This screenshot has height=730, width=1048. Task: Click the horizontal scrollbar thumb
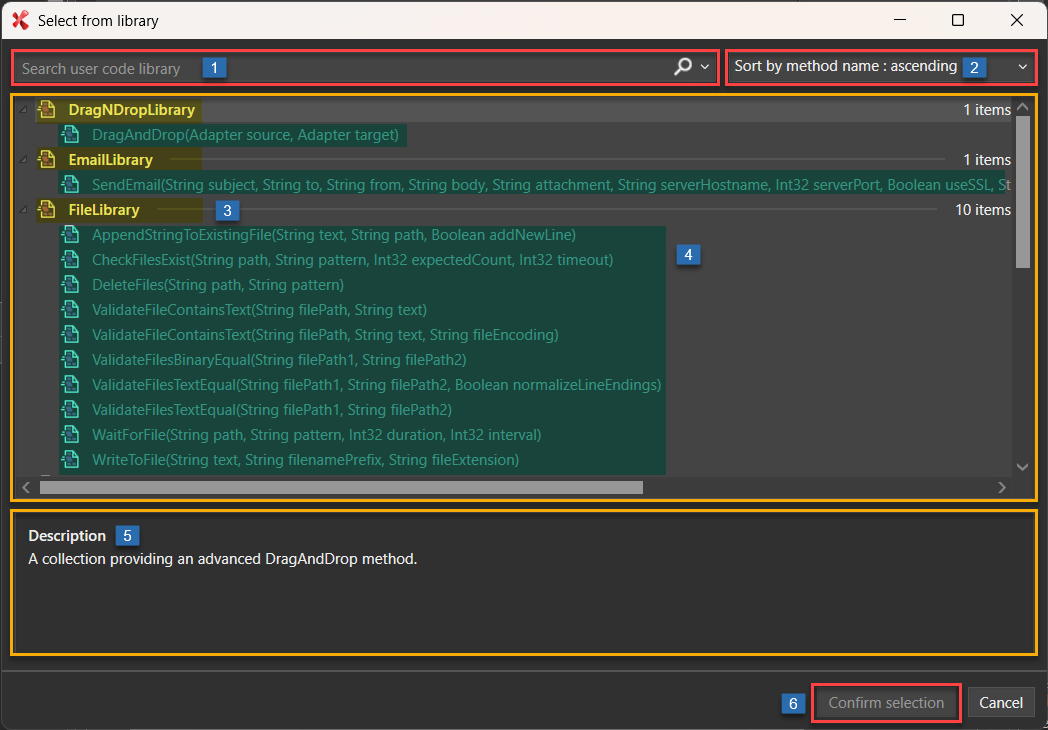(x=341, y=487)
